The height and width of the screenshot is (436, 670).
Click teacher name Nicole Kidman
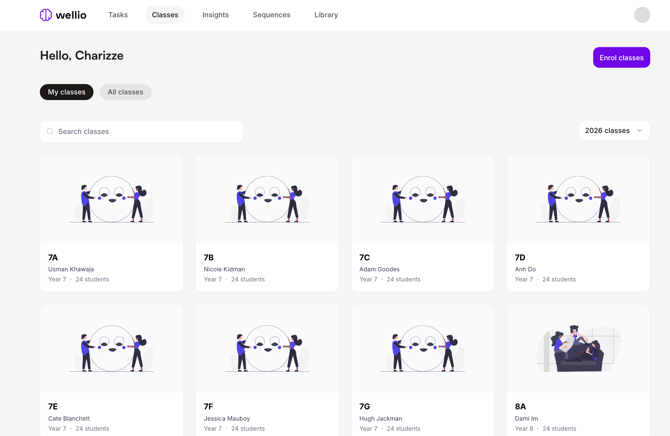224,269
